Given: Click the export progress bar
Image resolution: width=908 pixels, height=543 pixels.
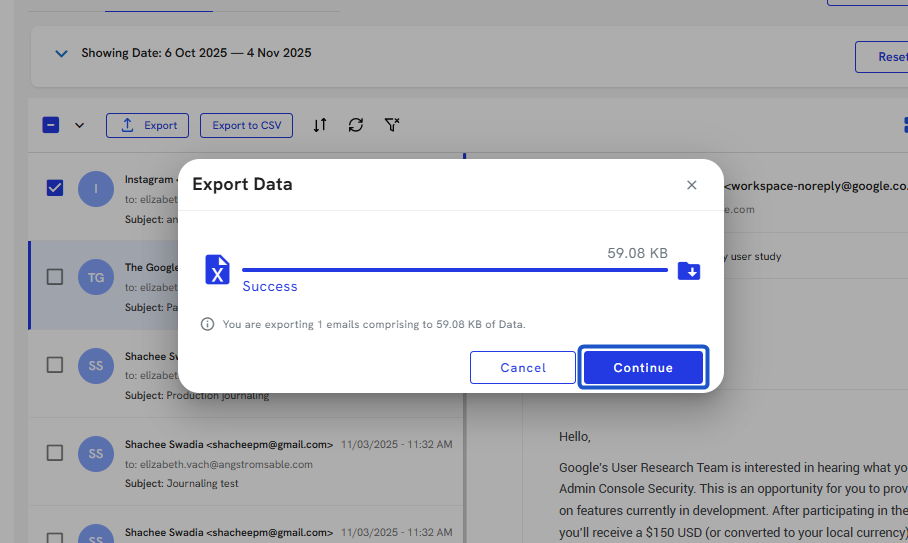Looking at the screenshot, I should [x=454, y=270].
